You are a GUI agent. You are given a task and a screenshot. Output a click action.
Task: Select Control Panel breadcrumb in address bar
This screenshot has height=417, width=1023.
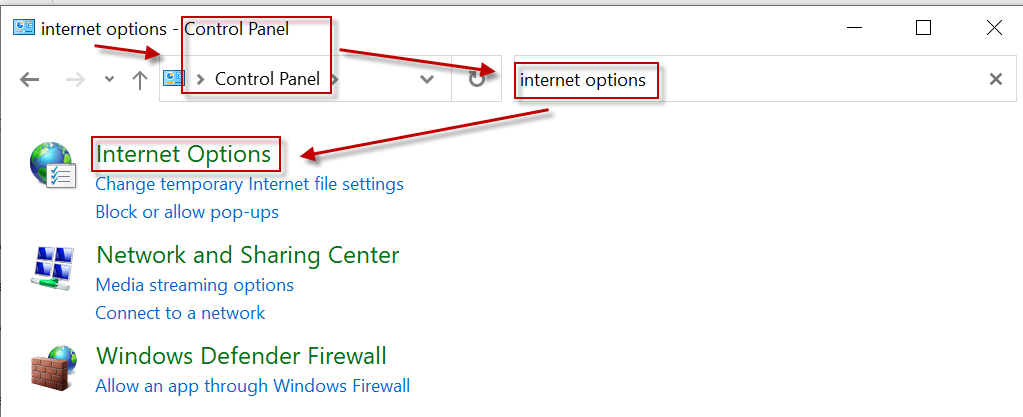click(267, 79)
